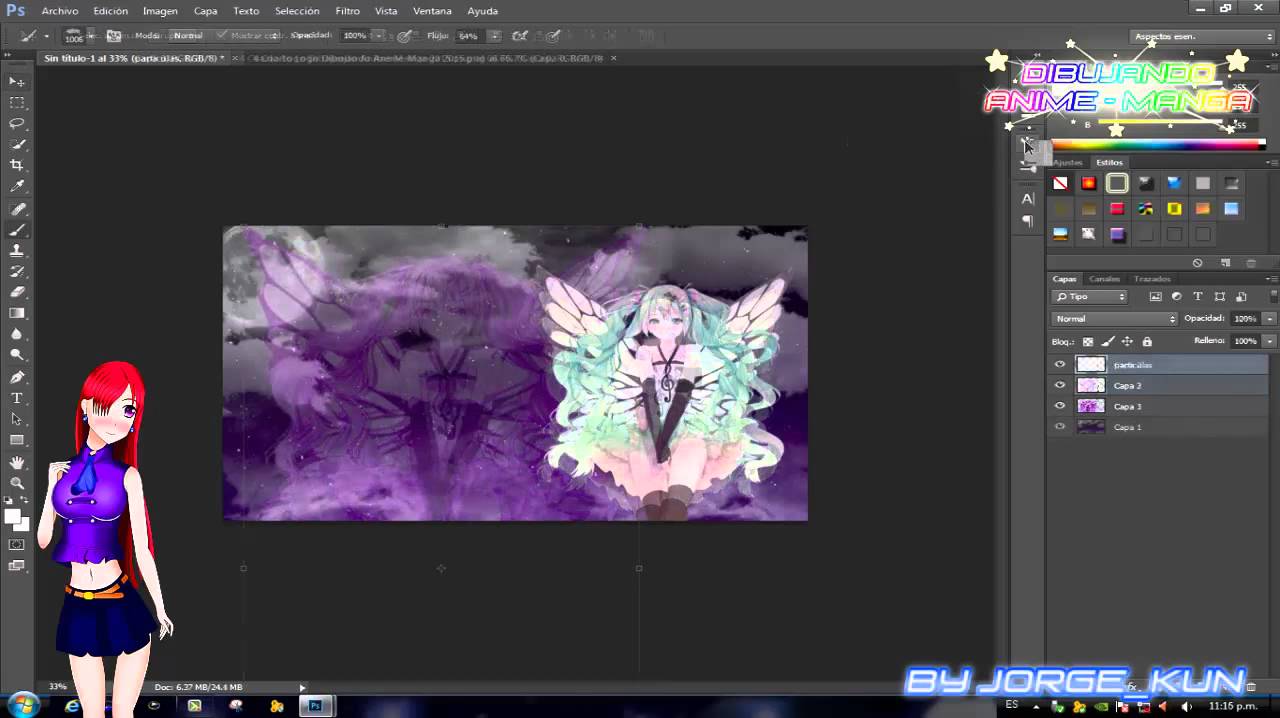1280x718 pixels.
Task: Hide the Capa 3 layer
Action: pos(1060,406)
